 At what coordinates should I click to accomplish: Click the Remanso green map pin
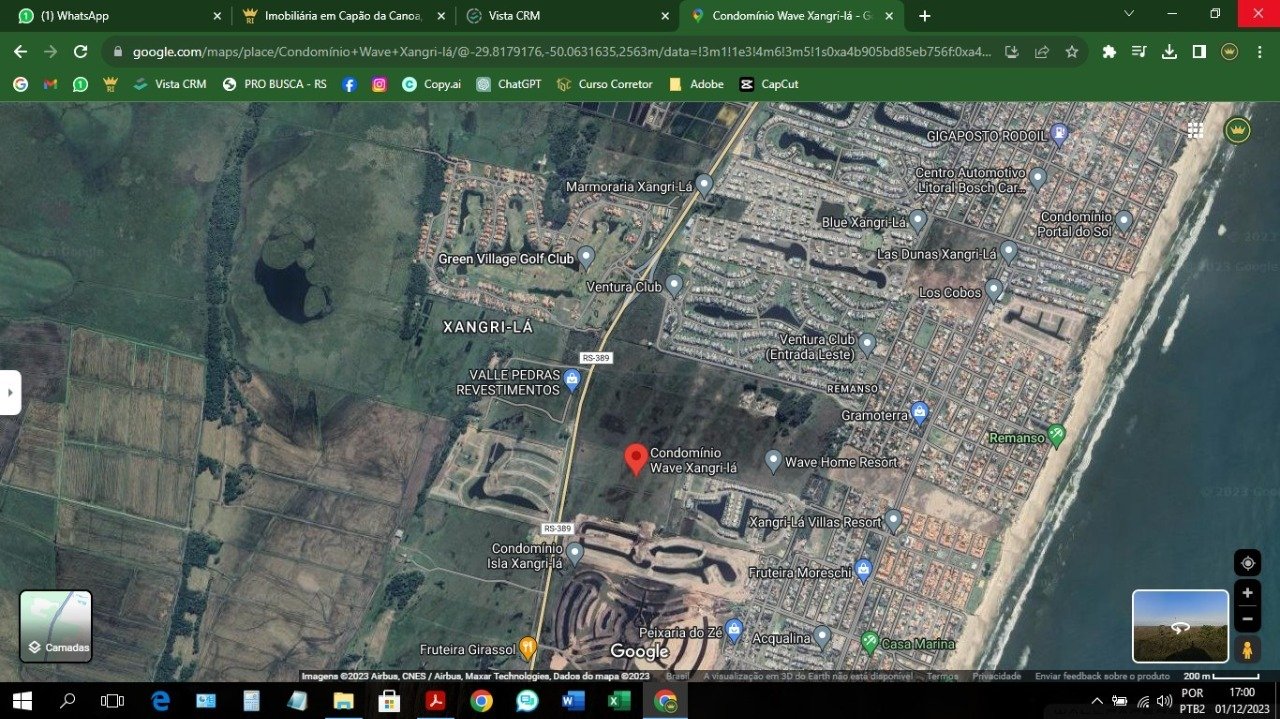[1057, 436]
